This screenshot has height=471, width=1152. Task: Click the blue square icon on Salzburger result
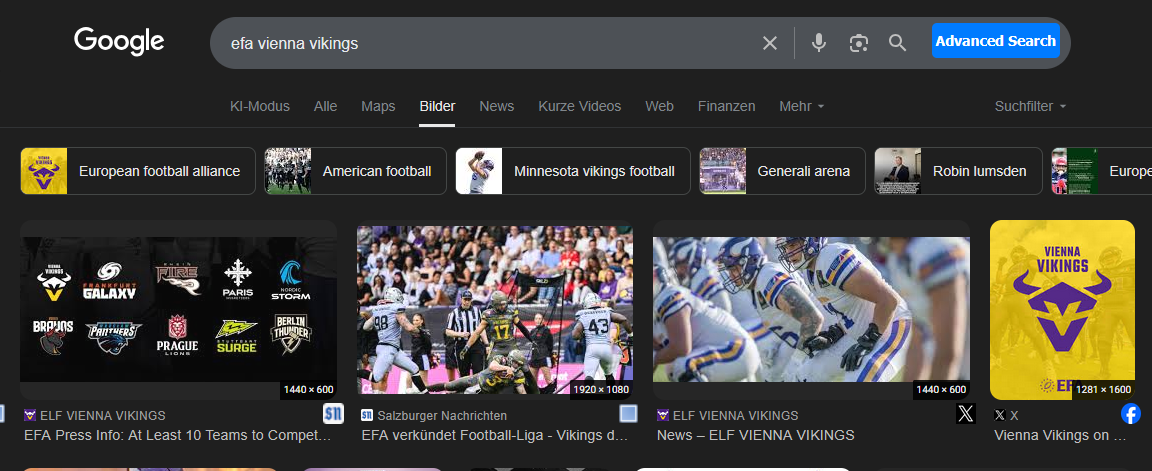(x=628, y=414)
